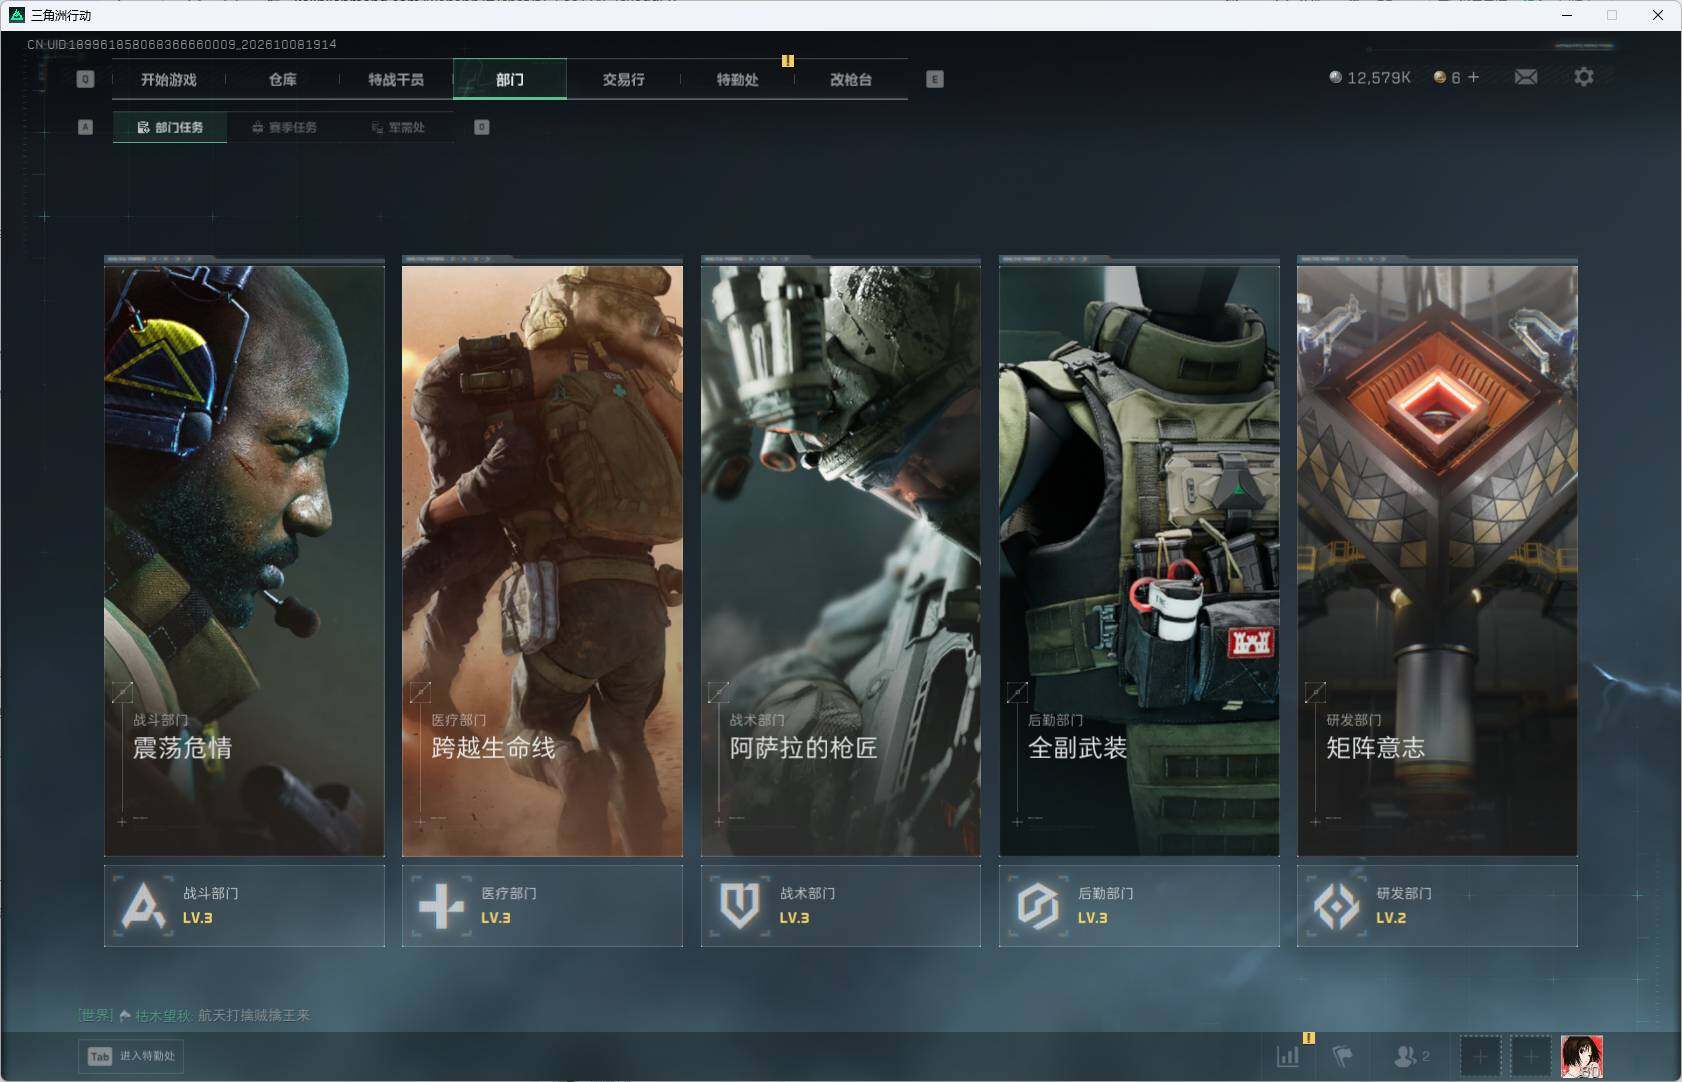Click the D key hint icon
1682x1082 pixels.
coord(482,127)
